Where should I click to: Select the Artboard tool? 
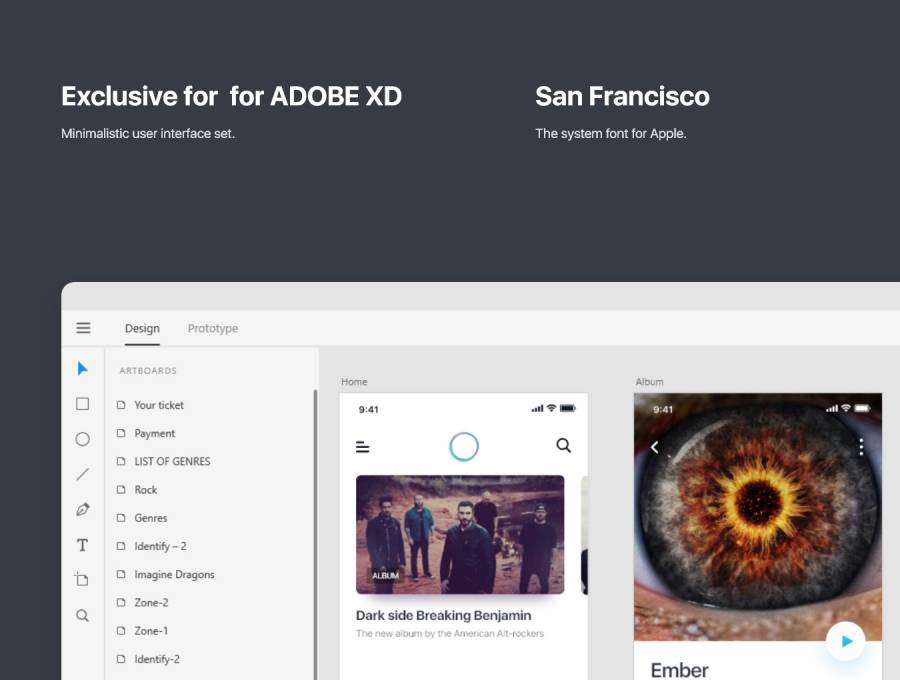coord(83,580)
